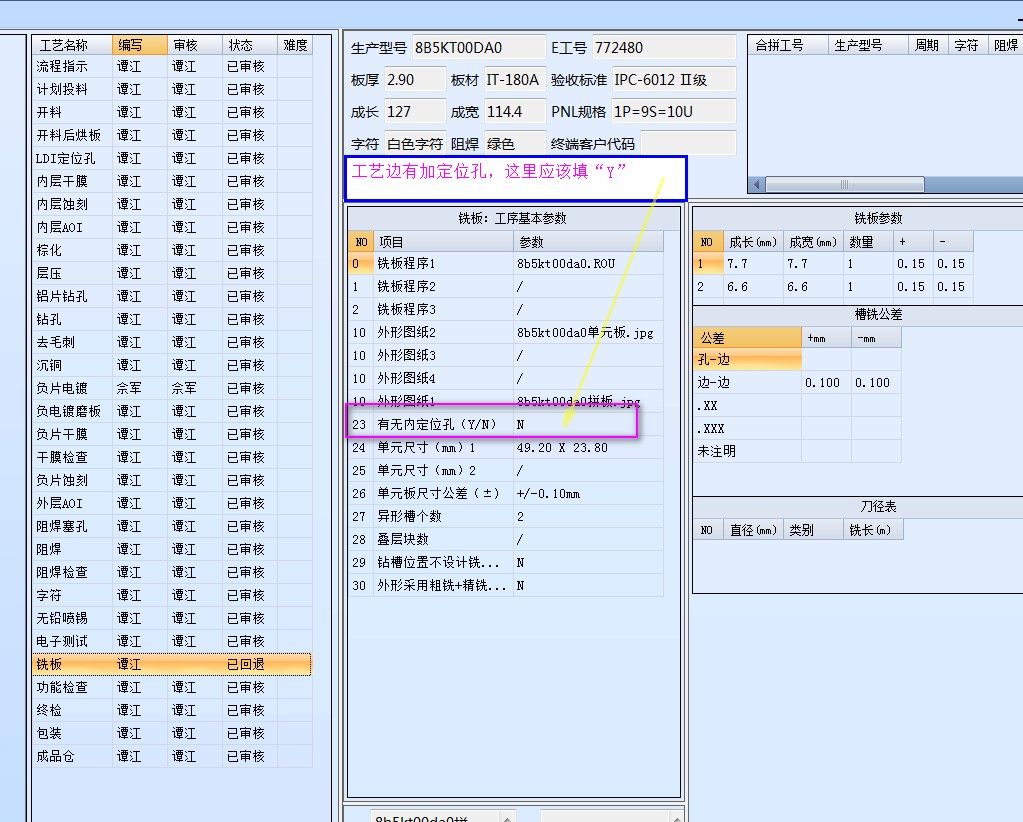Select the 铝片钻孔 process row
The height and width of the screenshot is (822, 1023).
172,296
